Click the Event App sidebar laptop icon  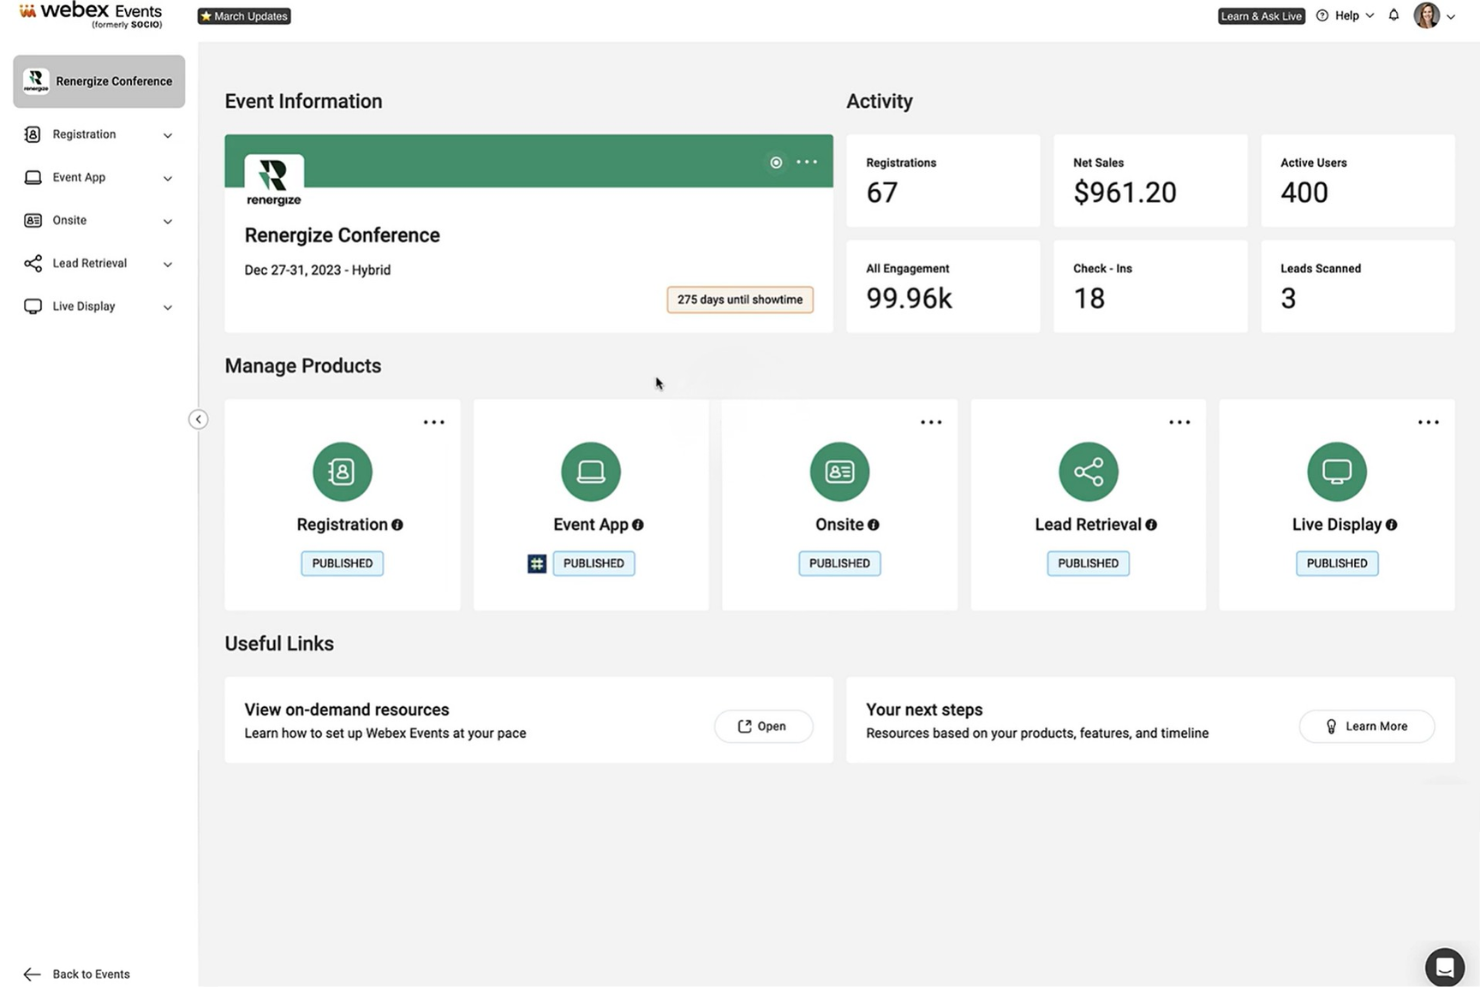pyautogui.click(x=33, y=177)
